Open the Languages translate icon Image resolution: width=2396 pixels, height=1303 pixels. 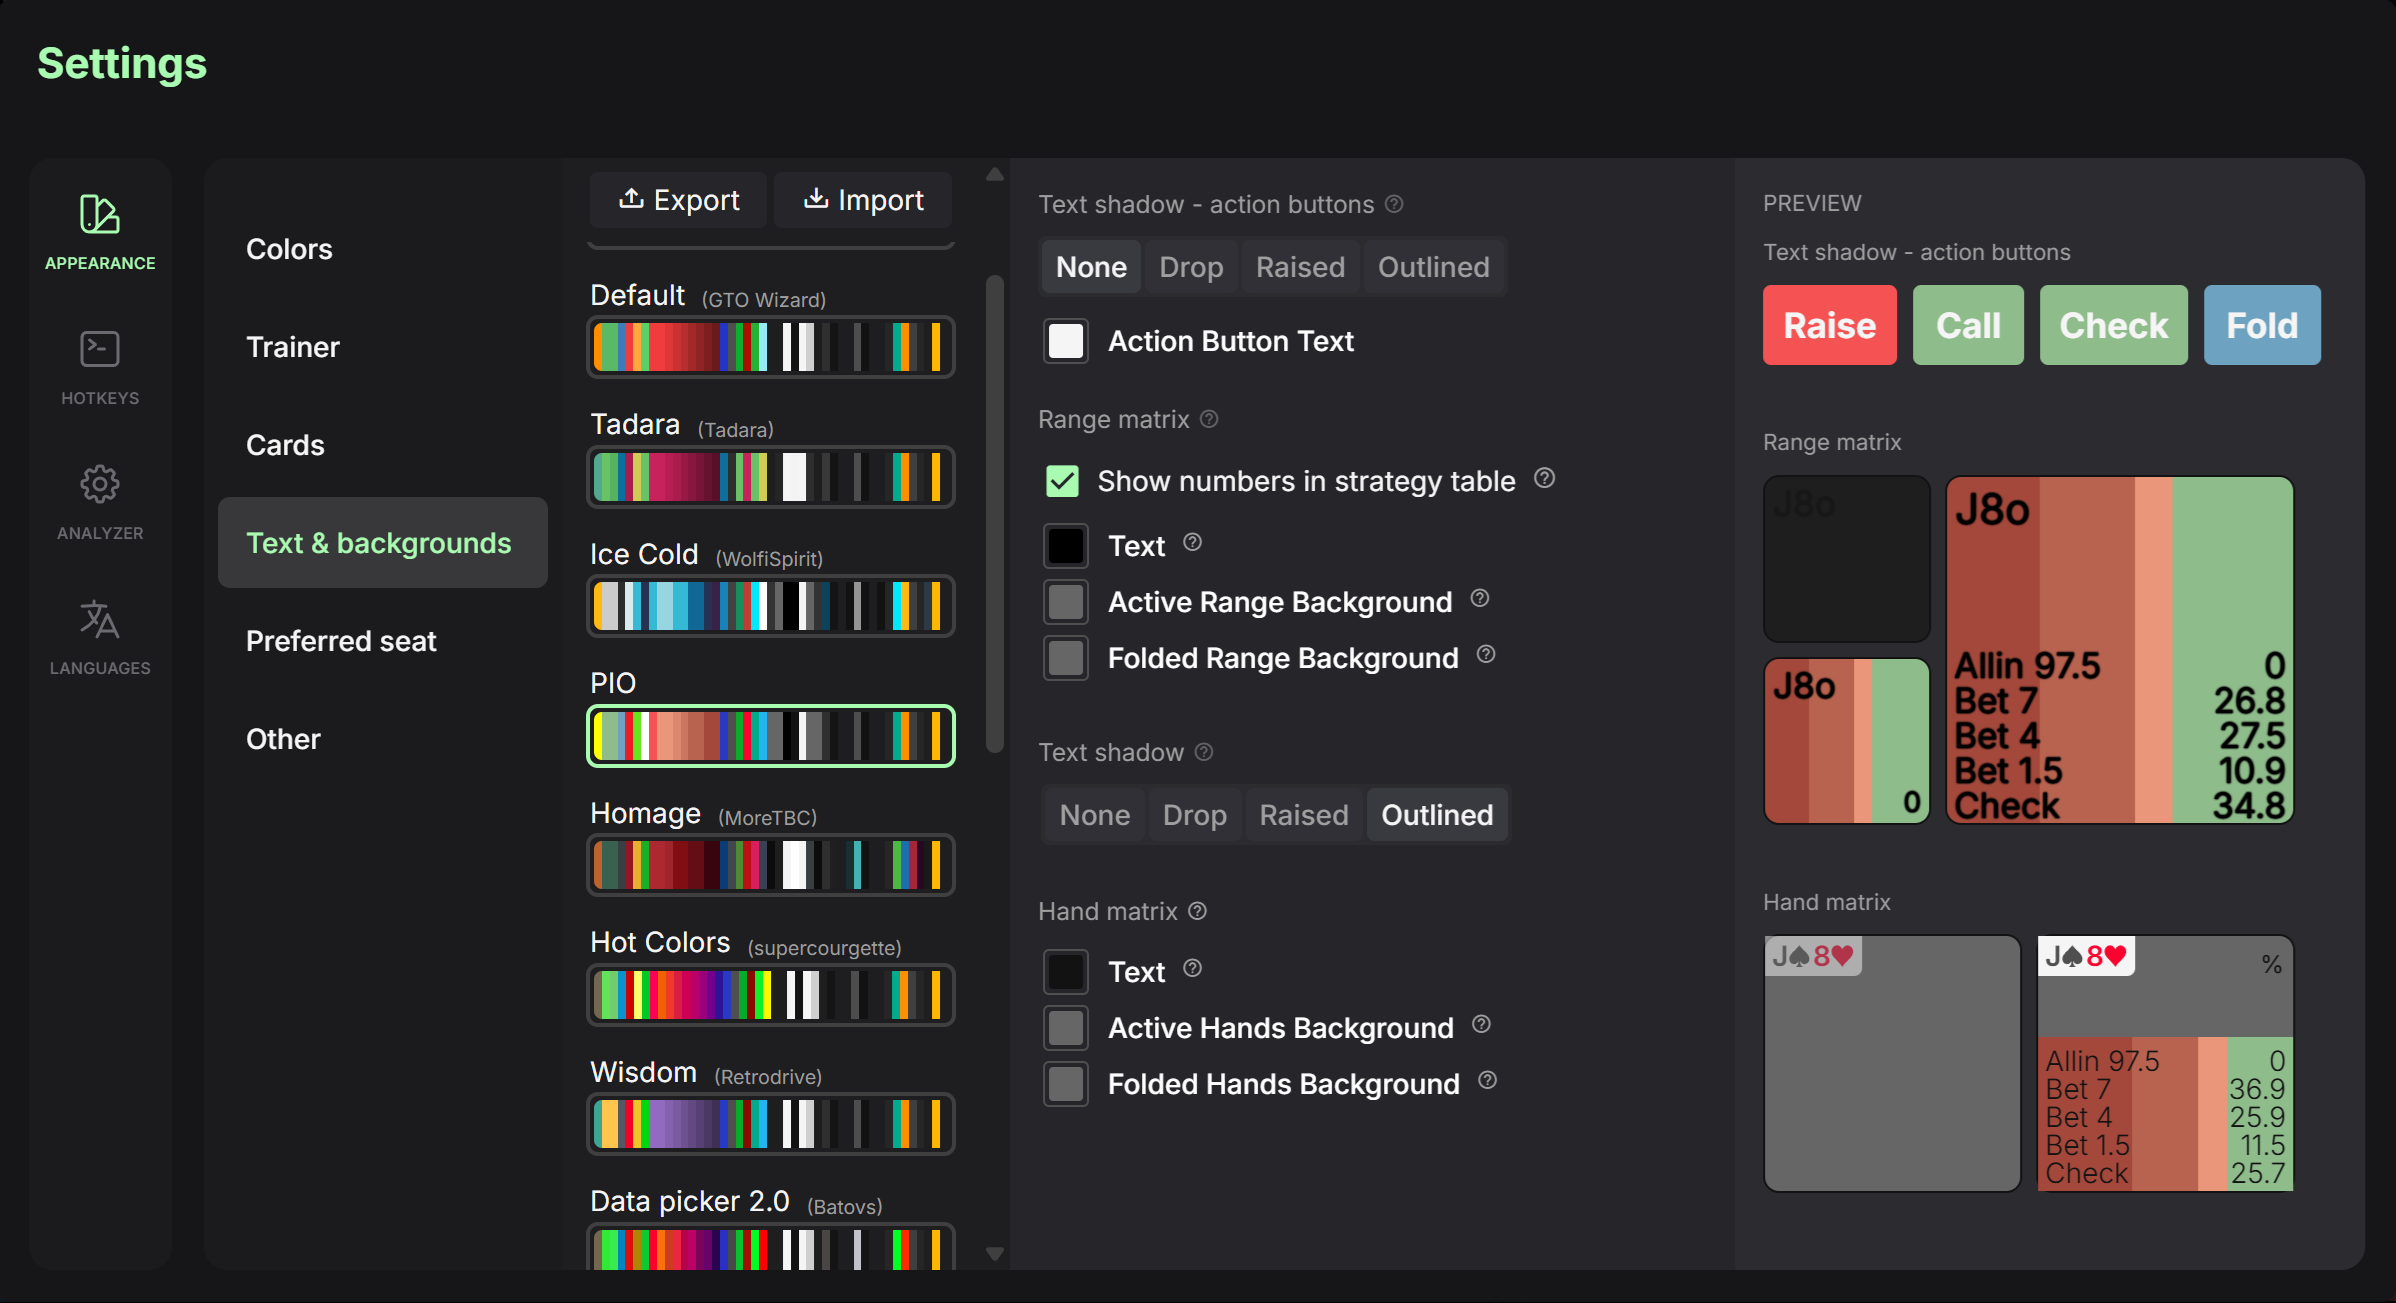pos(100,619)
